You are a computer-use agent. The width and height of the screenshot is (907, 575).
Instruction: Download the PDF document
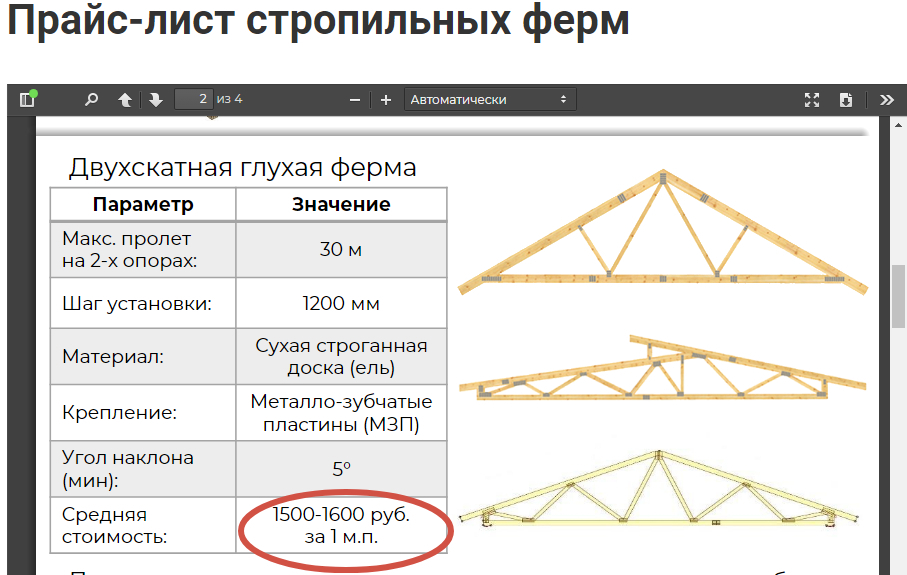point(846,99)
